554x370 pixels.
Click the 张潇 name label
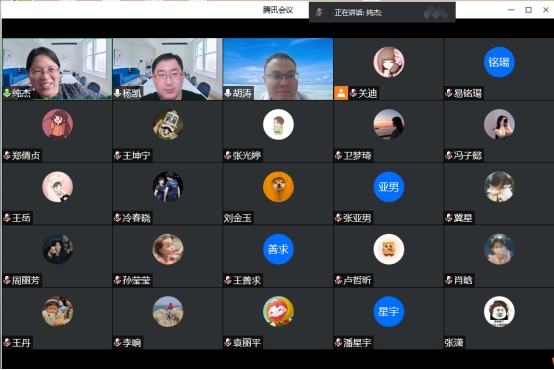[x=454, y=342]
